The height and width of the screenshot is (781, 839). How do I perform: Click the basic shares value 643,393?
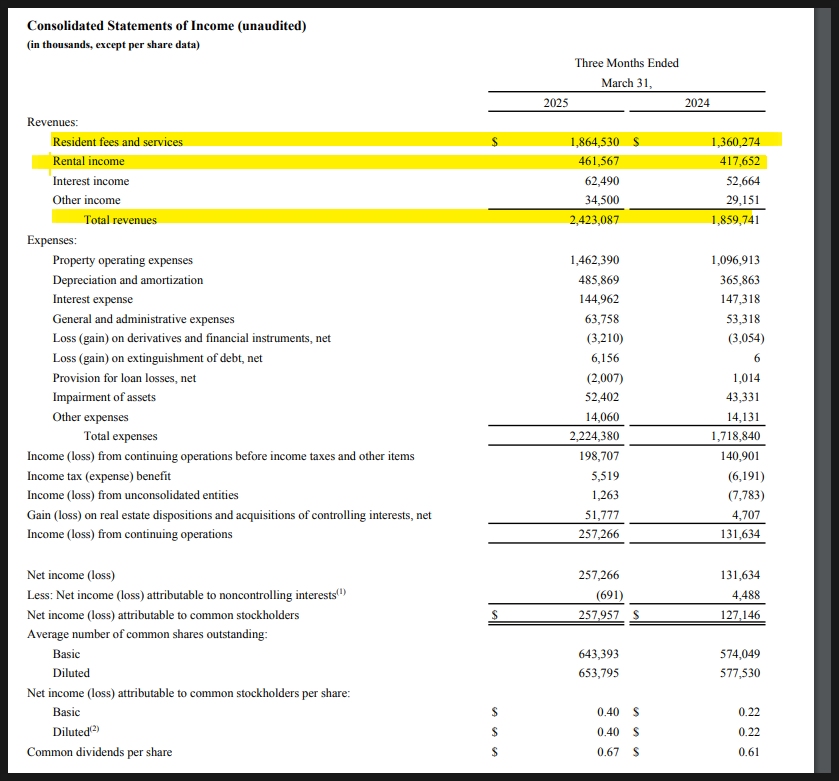point(599,654)
